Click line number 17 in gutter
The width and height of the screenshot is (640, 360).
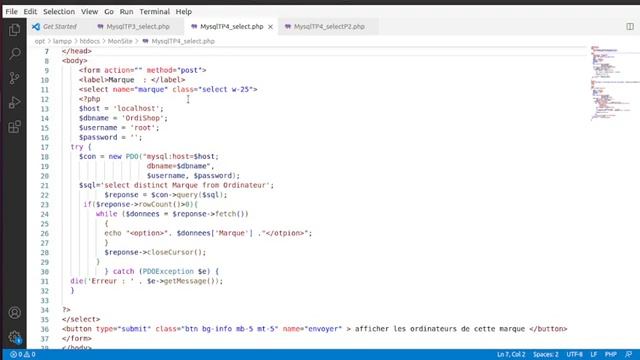(44, 147)
